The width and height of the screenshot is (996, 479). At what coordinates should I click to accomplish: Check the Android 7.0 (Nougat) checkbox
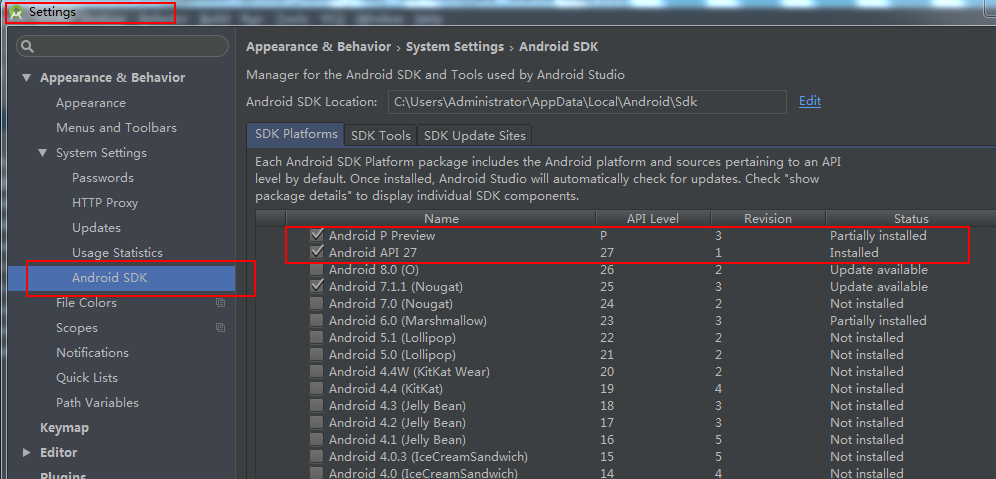coord(316,304)
